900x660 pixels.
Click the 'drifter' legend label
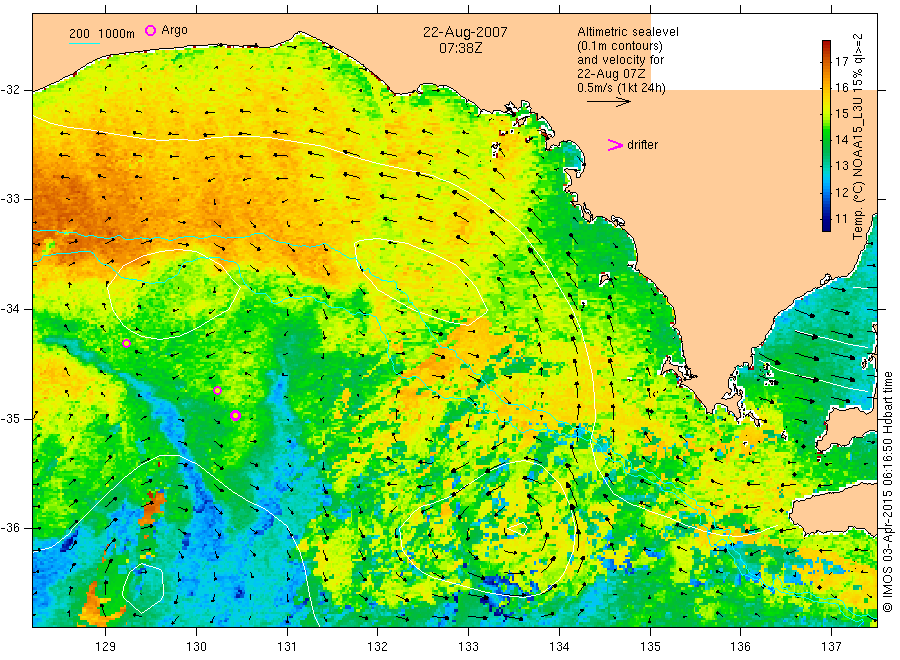(642, 145)
